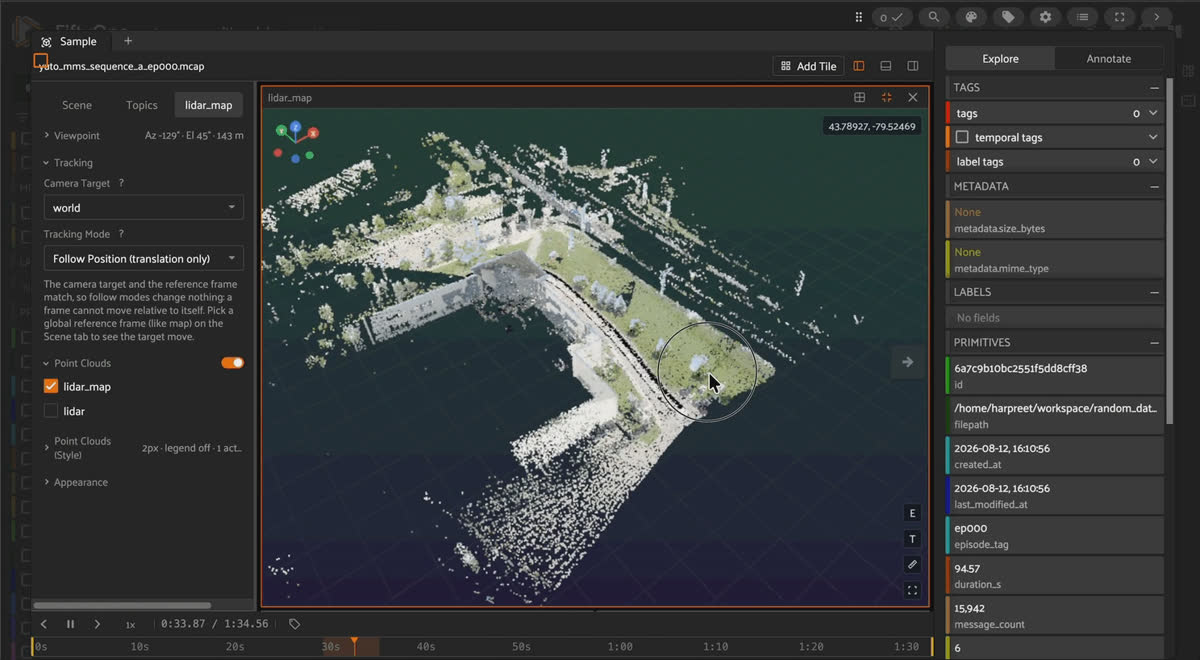Click the Camera Target help question mark
This screenshot has height=660, width=1200.
[122, 184]
